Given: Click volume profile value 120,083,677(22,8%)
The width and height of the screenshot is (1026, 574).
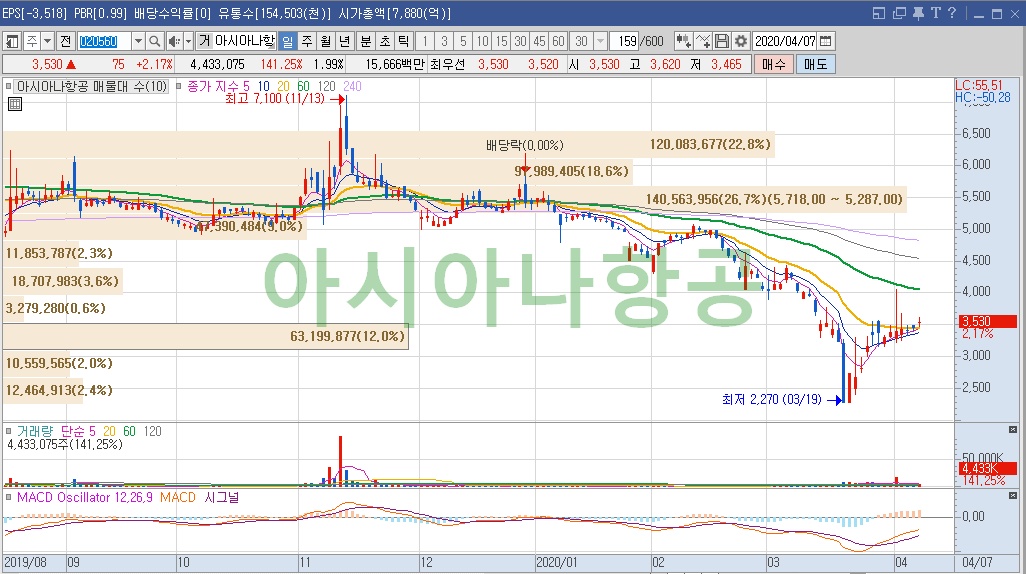Looking at the screenshot, I should tap(710, 145).
